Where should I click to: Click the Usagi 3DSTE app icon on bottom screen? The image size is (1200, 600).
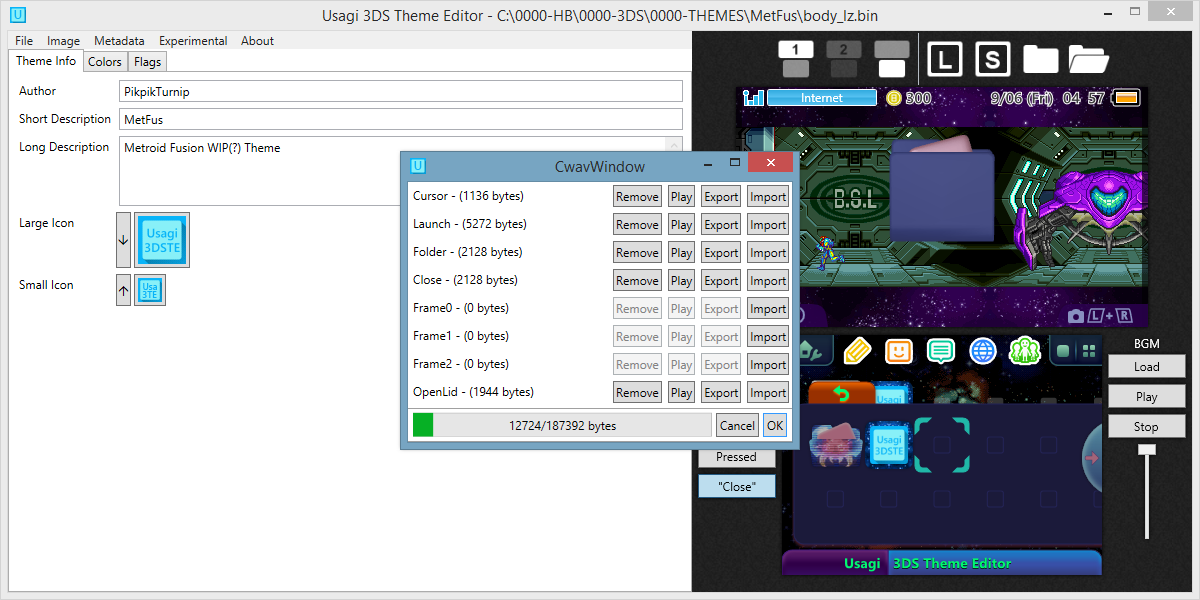pos(889,446)
